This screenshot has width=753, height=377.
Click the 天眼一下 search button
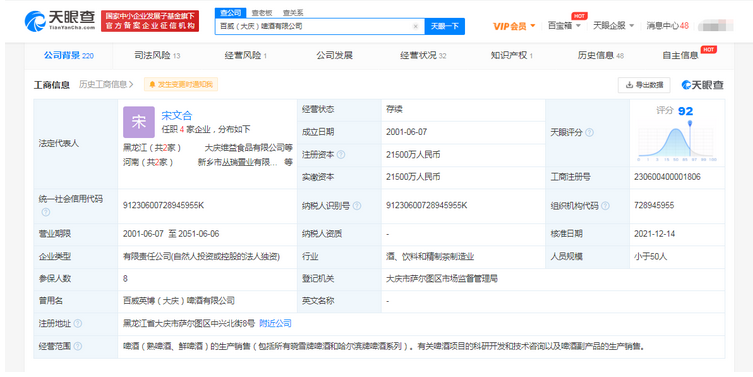[x=445, y=26]
